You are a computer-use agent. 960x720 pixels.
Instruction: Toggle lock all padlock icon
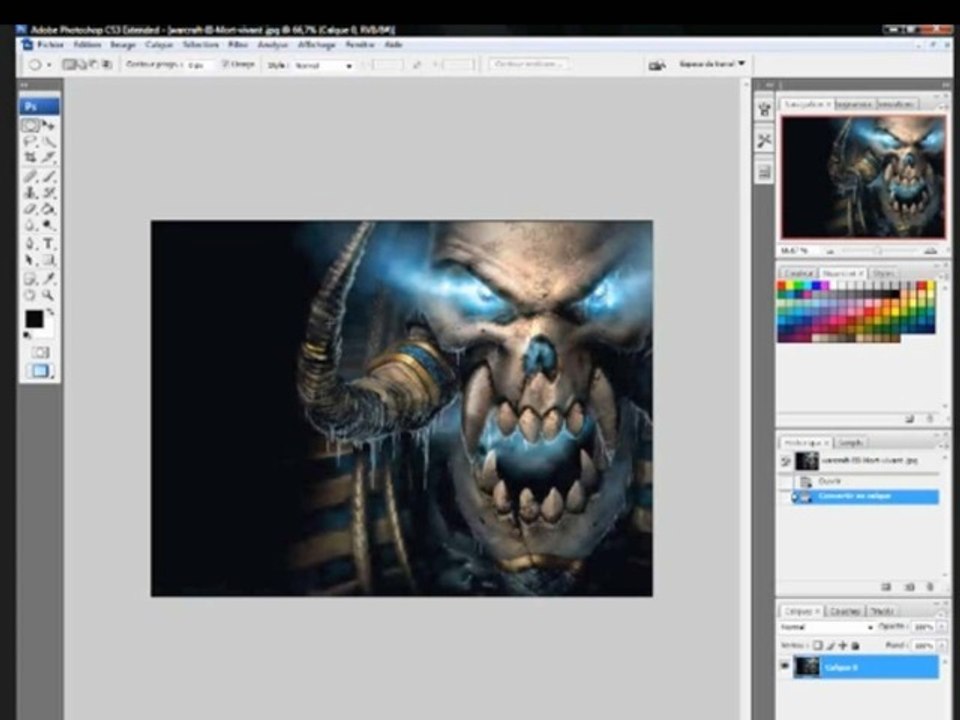pos(855,645)
